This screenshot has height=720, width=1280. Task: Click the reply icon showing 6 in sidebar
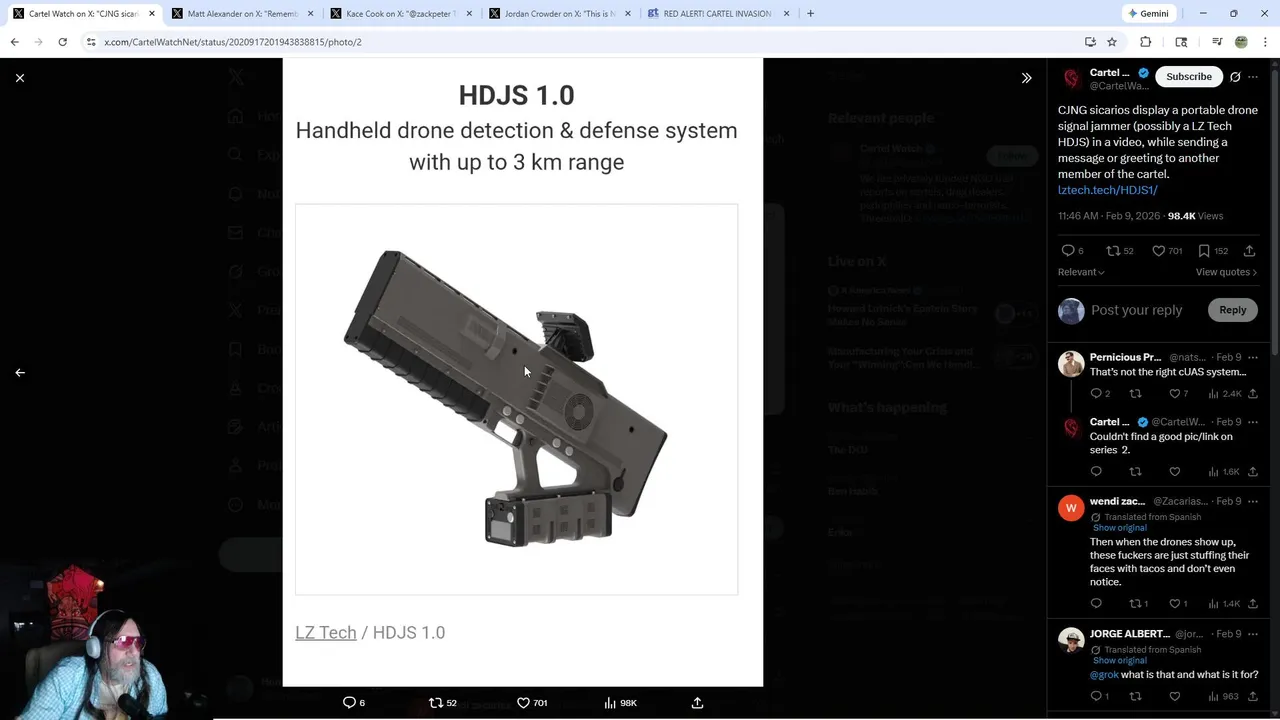pyautogui.click(x=1072, y=251)
